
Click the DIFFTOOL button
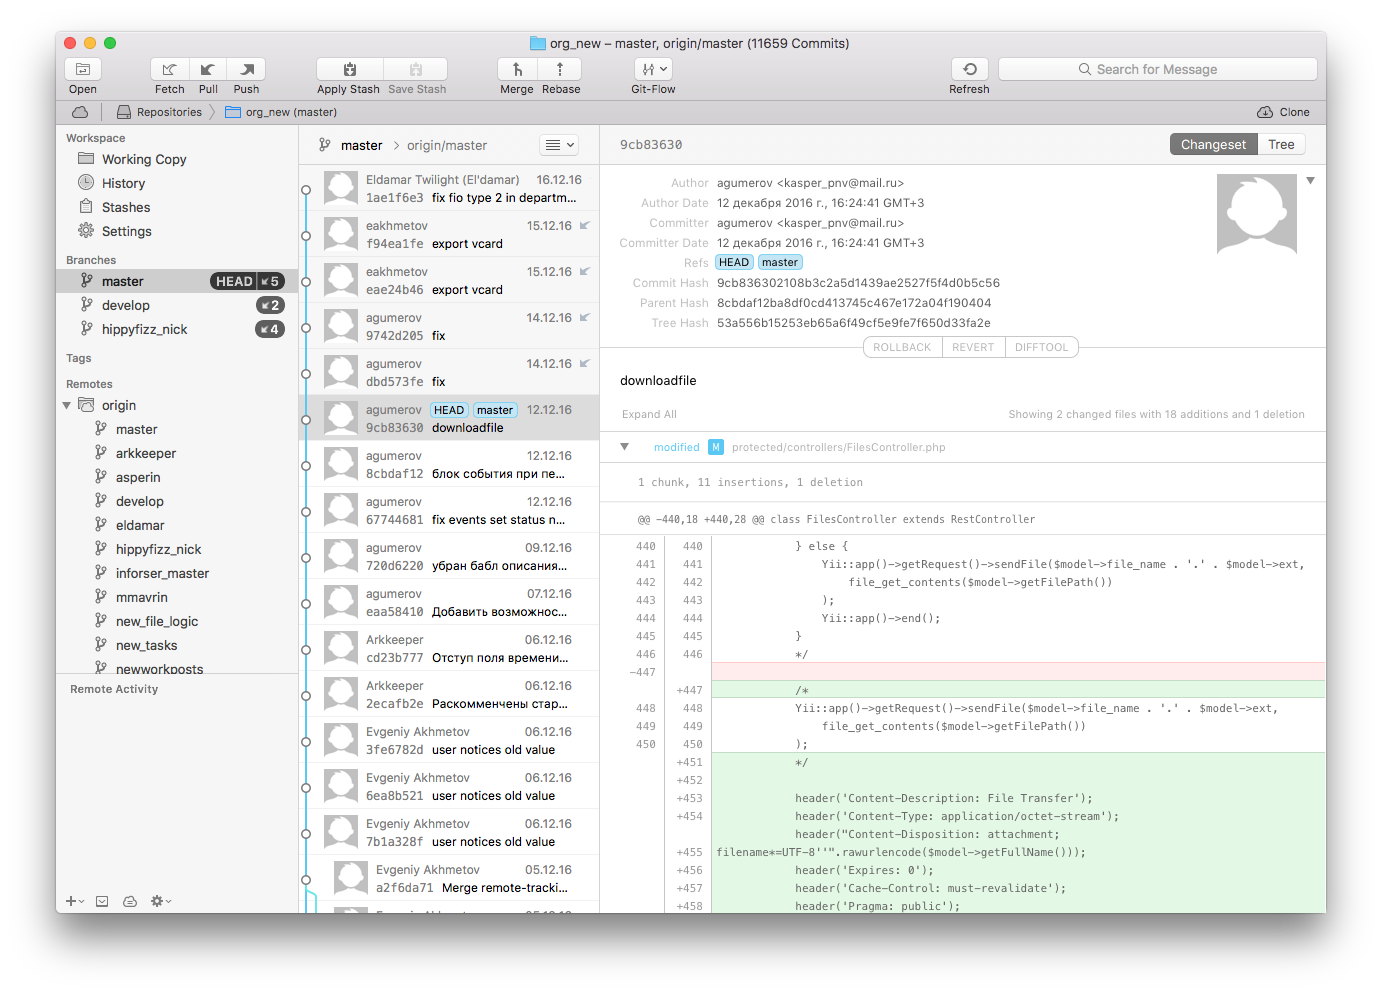(x=1041, y=348)
